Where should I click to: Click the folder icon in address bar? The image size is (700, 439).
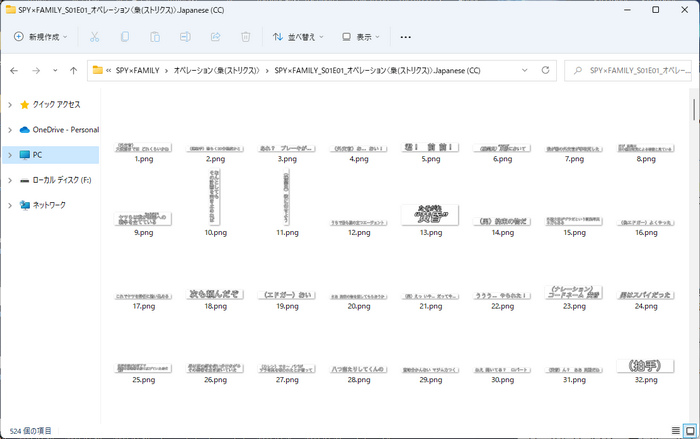[x=97, y=70]
